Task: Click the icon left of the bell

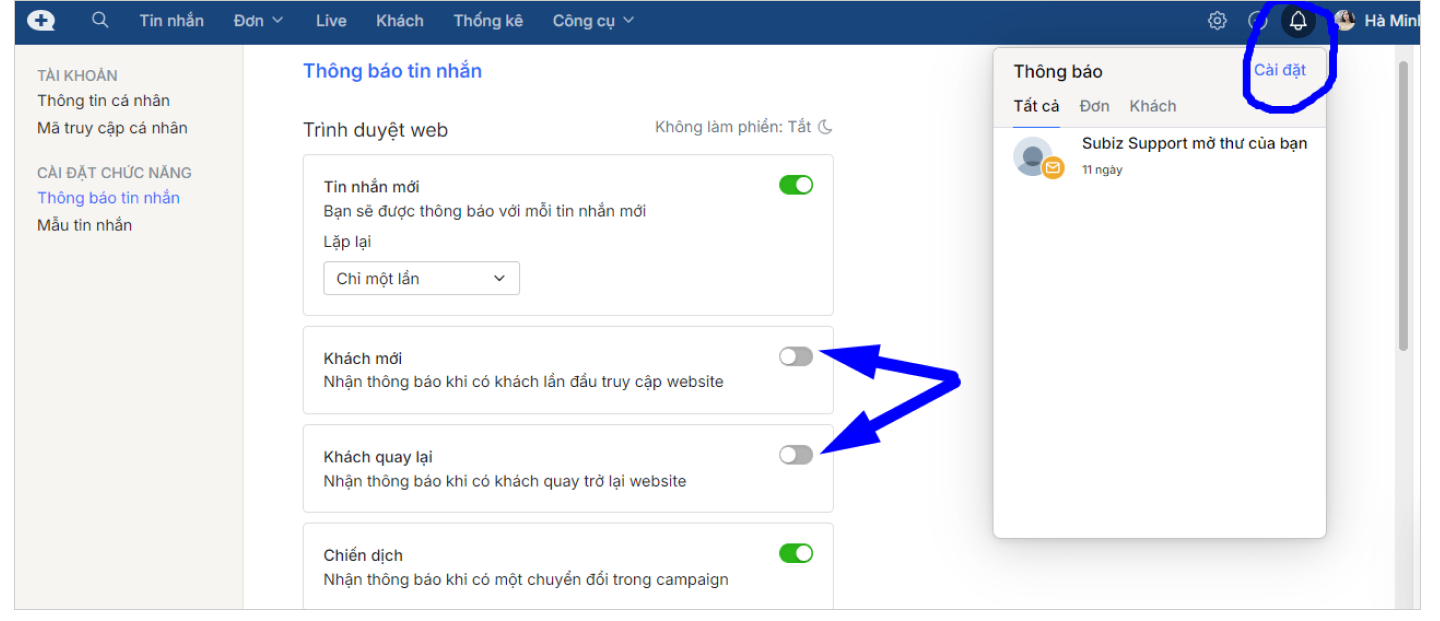Action: [x=1258, y=20]
